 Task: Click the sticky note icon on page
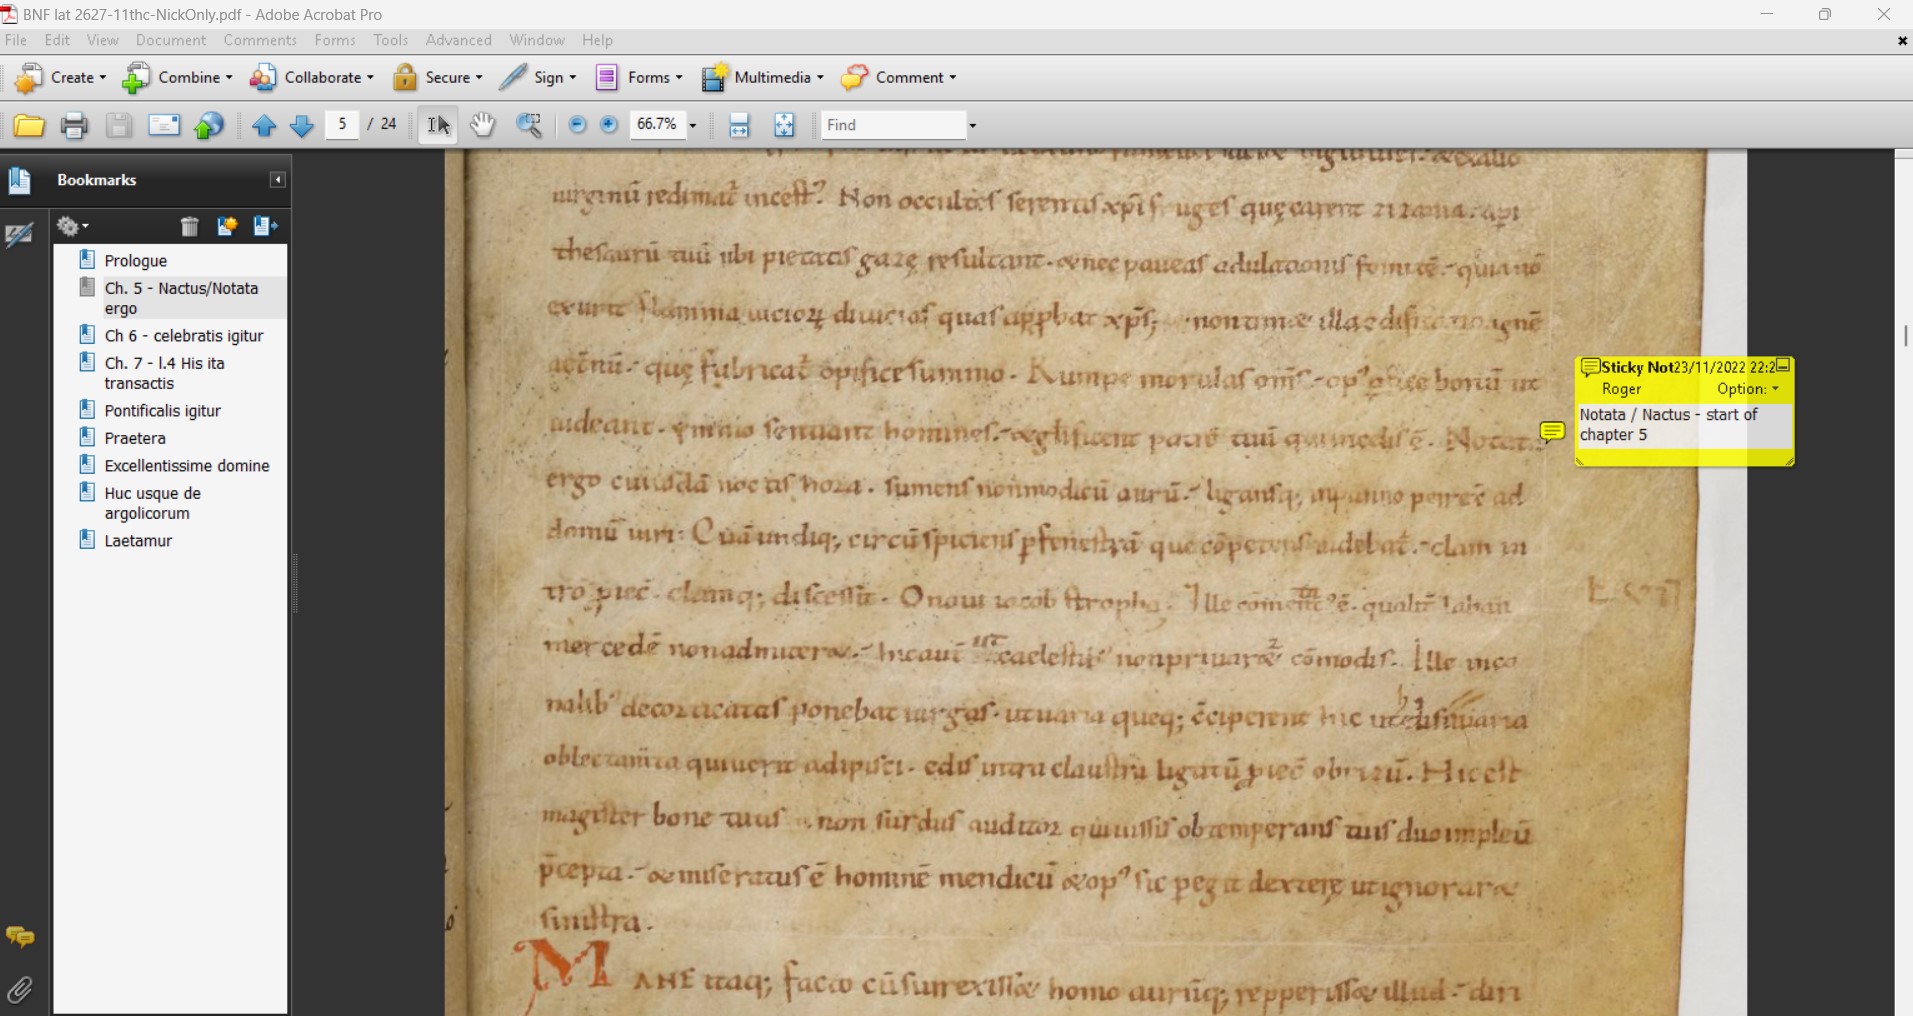pyautogui.click(x=1552, y=431)
